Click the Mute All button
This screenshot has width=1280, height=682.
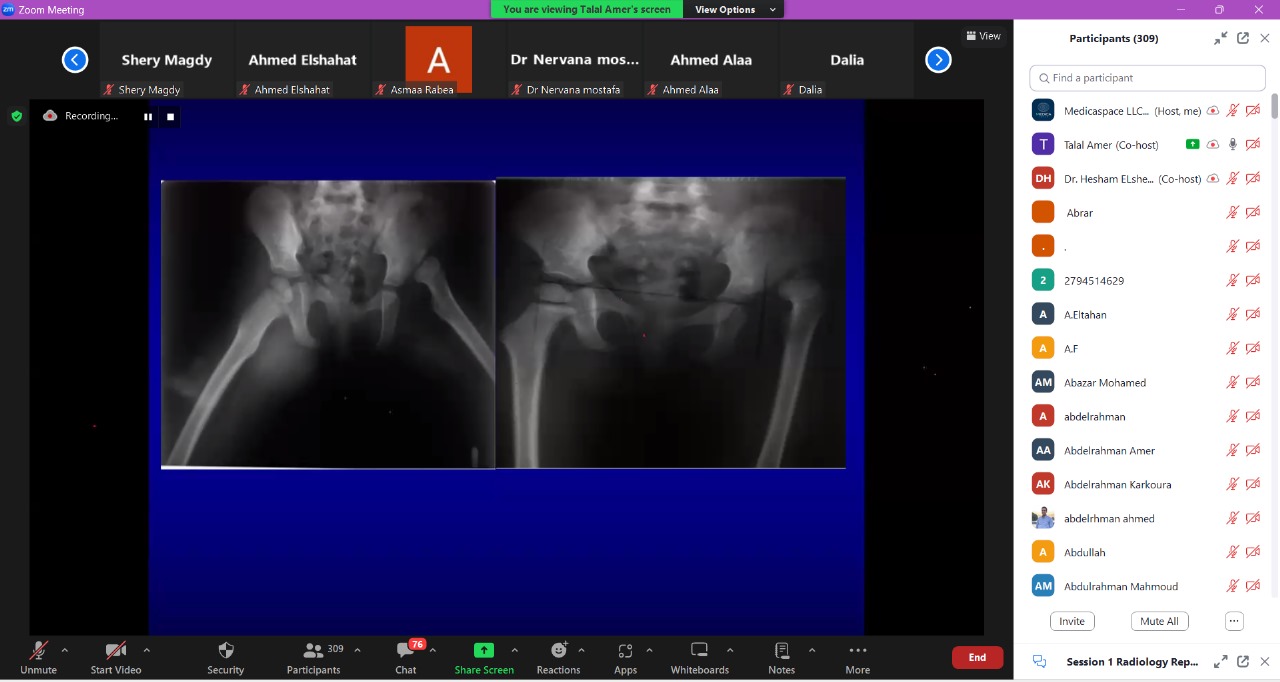1159,621
